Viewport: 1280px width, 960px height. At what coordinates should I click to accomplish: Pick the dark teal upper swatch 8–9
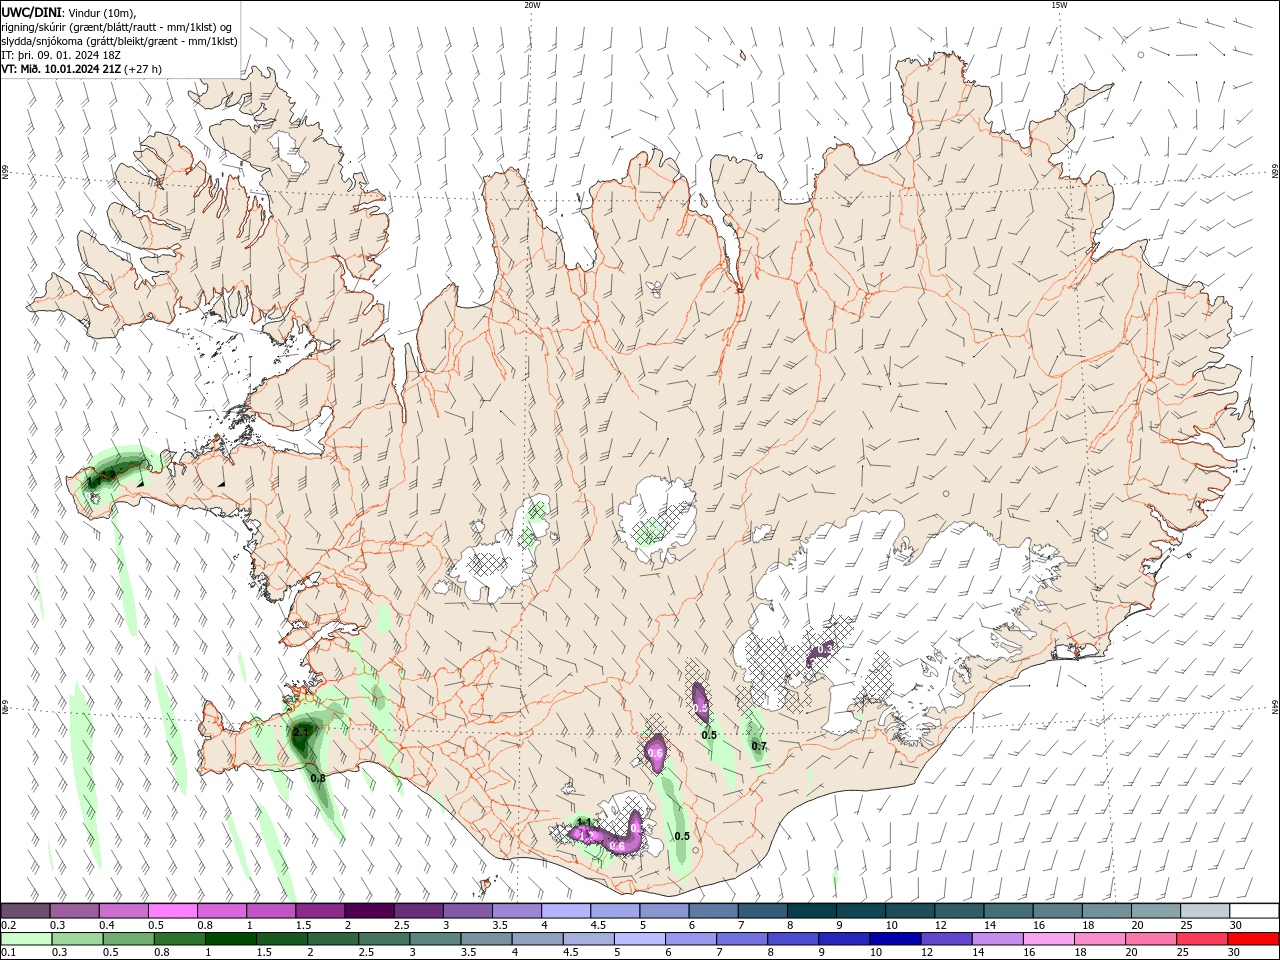[x=812, y=911]
